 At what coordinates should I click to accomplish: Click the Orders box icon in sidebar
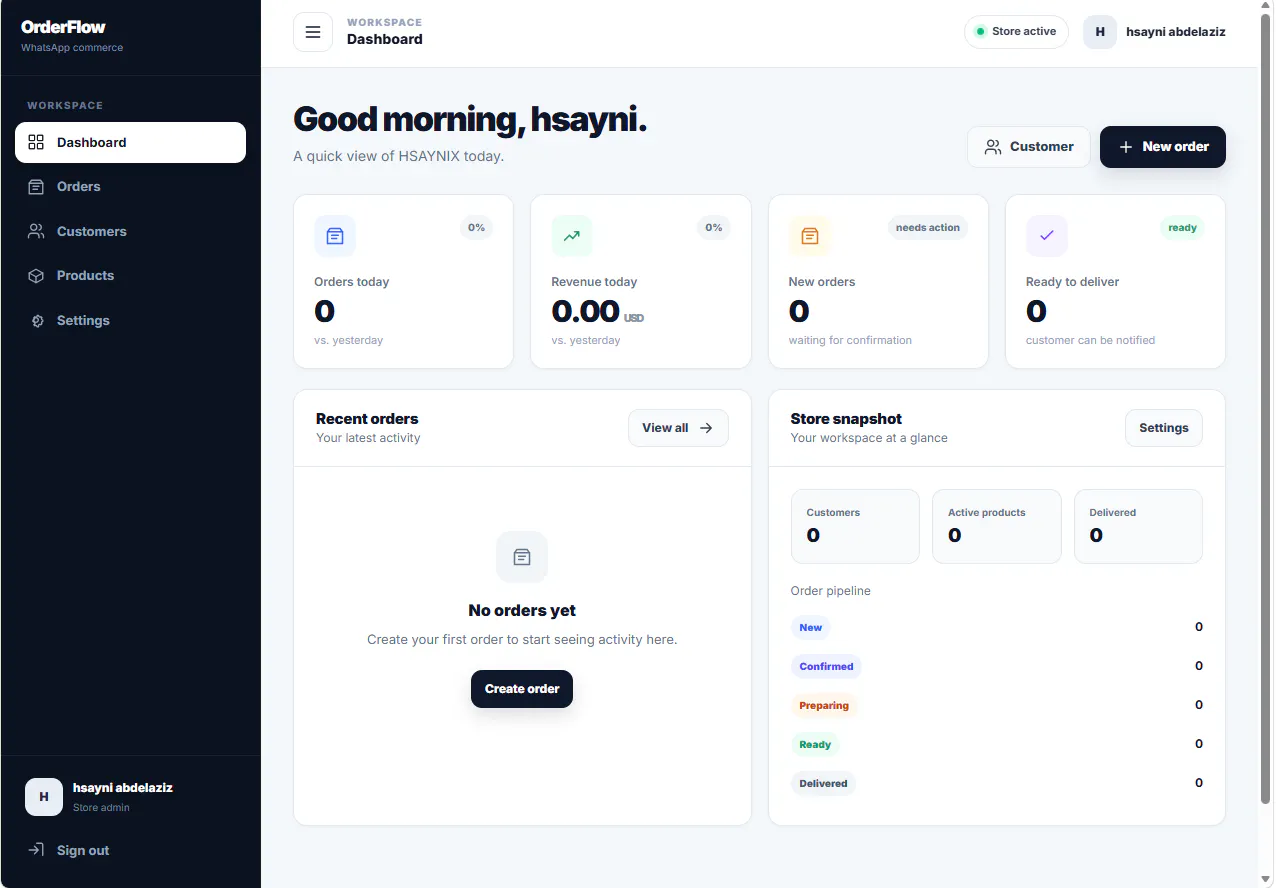pyautogui.click(x=36, y=187)
